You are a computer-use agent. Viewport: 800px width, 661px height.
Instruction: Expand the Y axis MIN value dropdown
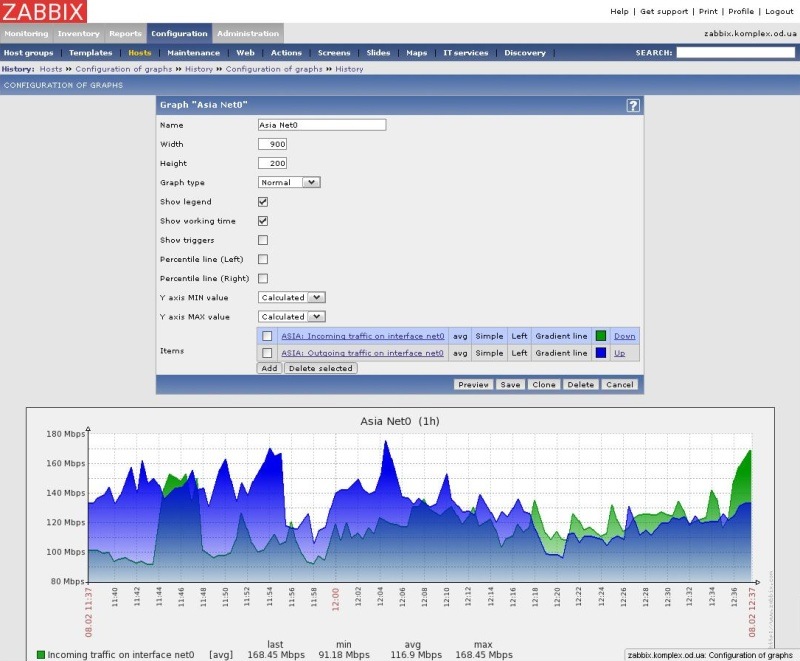(x=292, y=297)
